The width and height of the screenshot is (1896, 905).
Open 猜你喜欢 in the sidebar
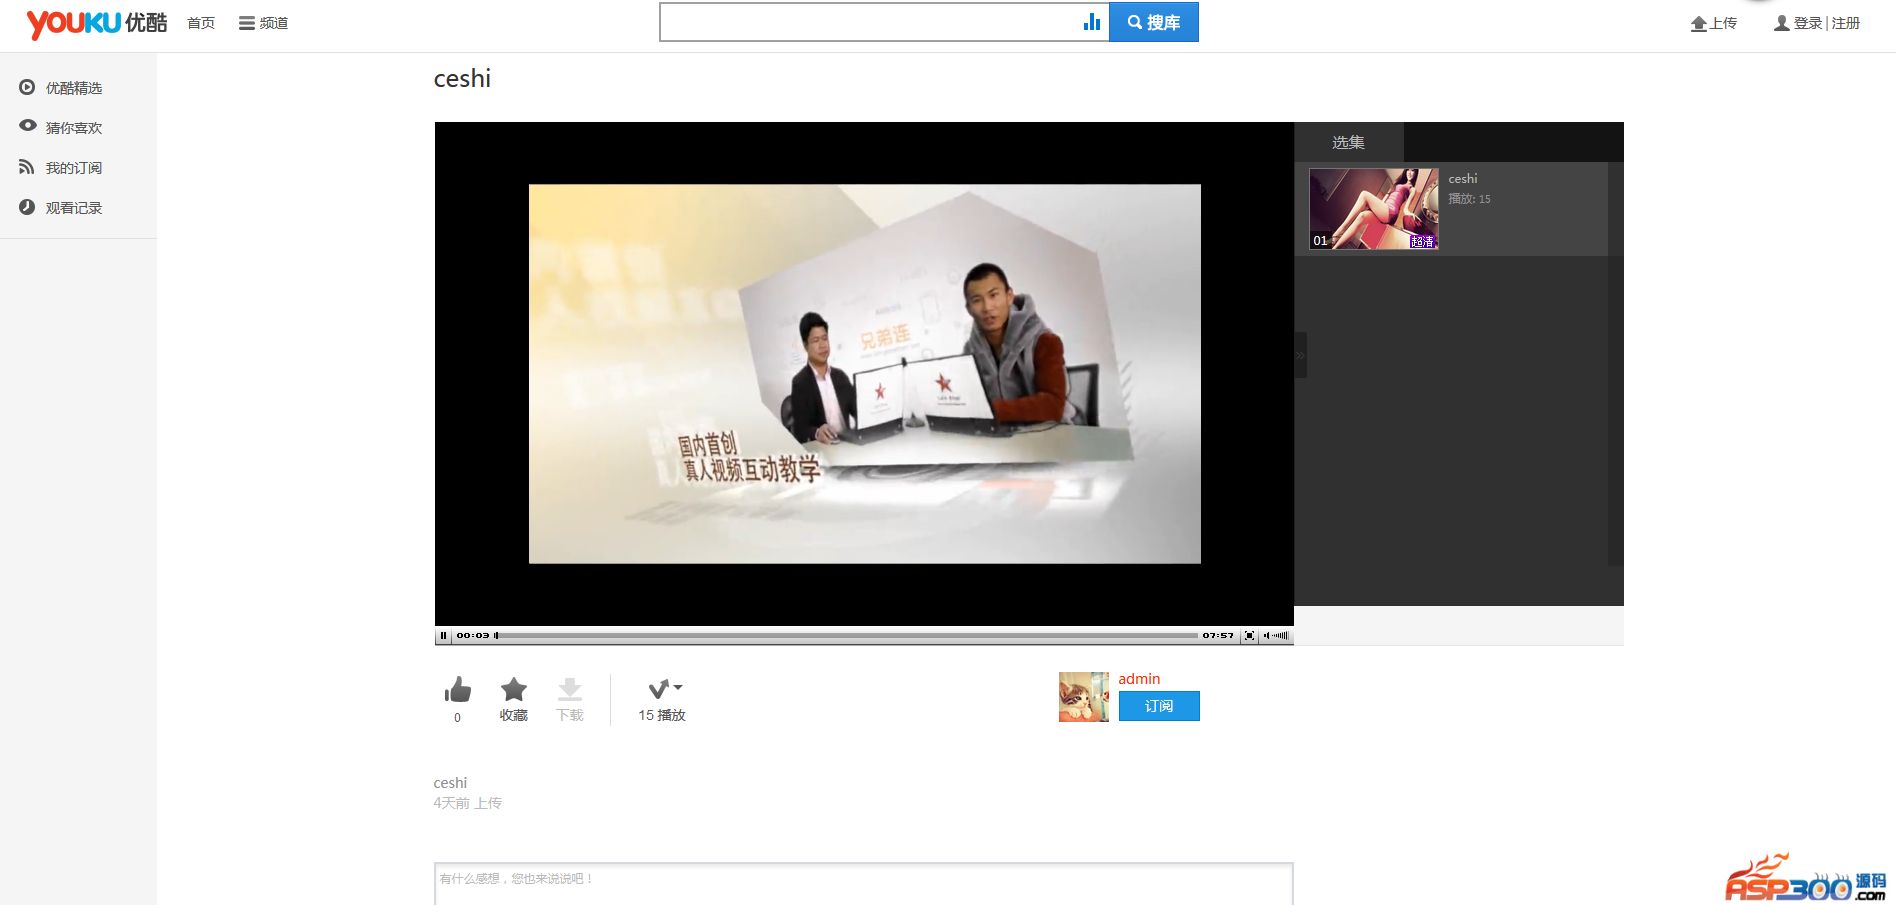tap(74, 128)
